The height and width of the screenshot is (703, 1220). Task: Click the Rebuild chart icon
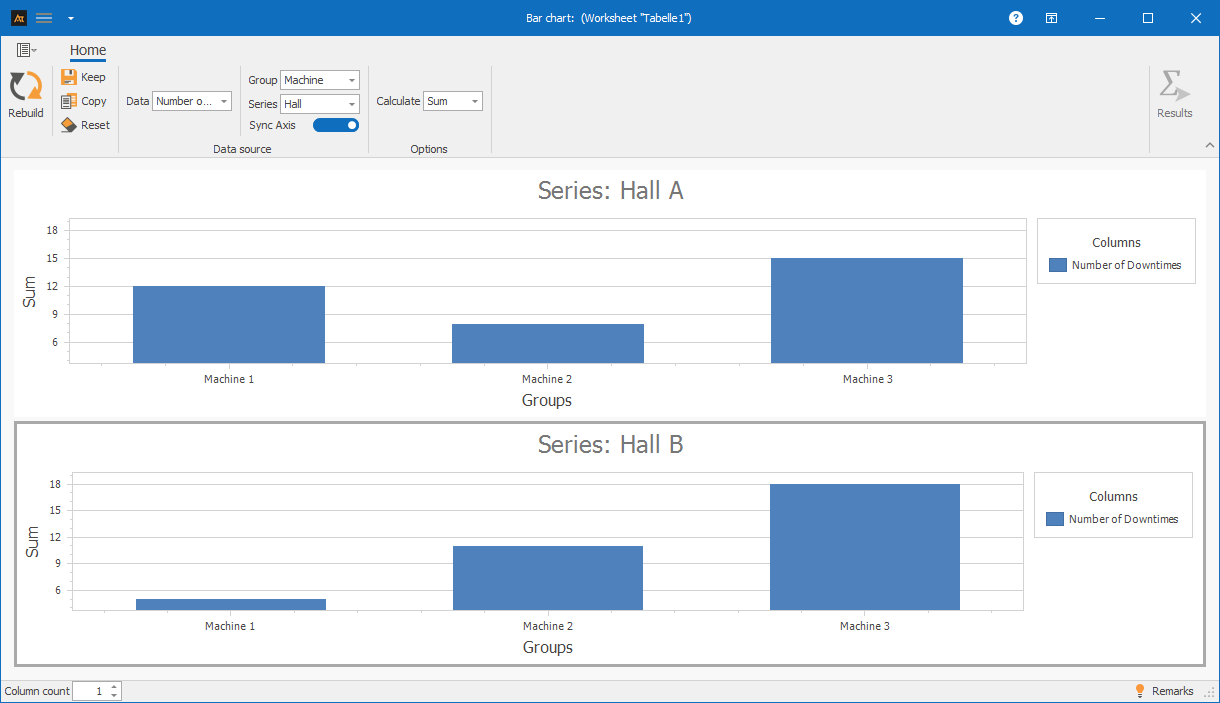(25, 87)
